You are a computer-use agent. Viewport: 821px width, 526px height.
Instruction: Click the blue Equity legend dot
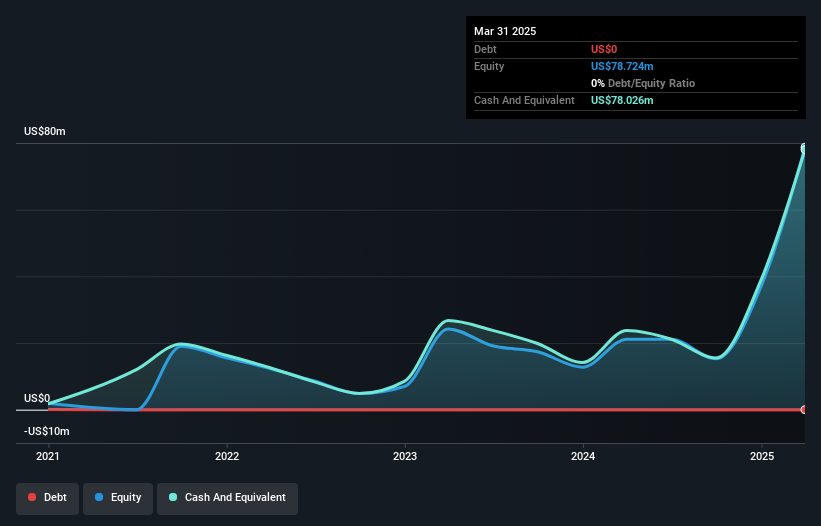99,497
